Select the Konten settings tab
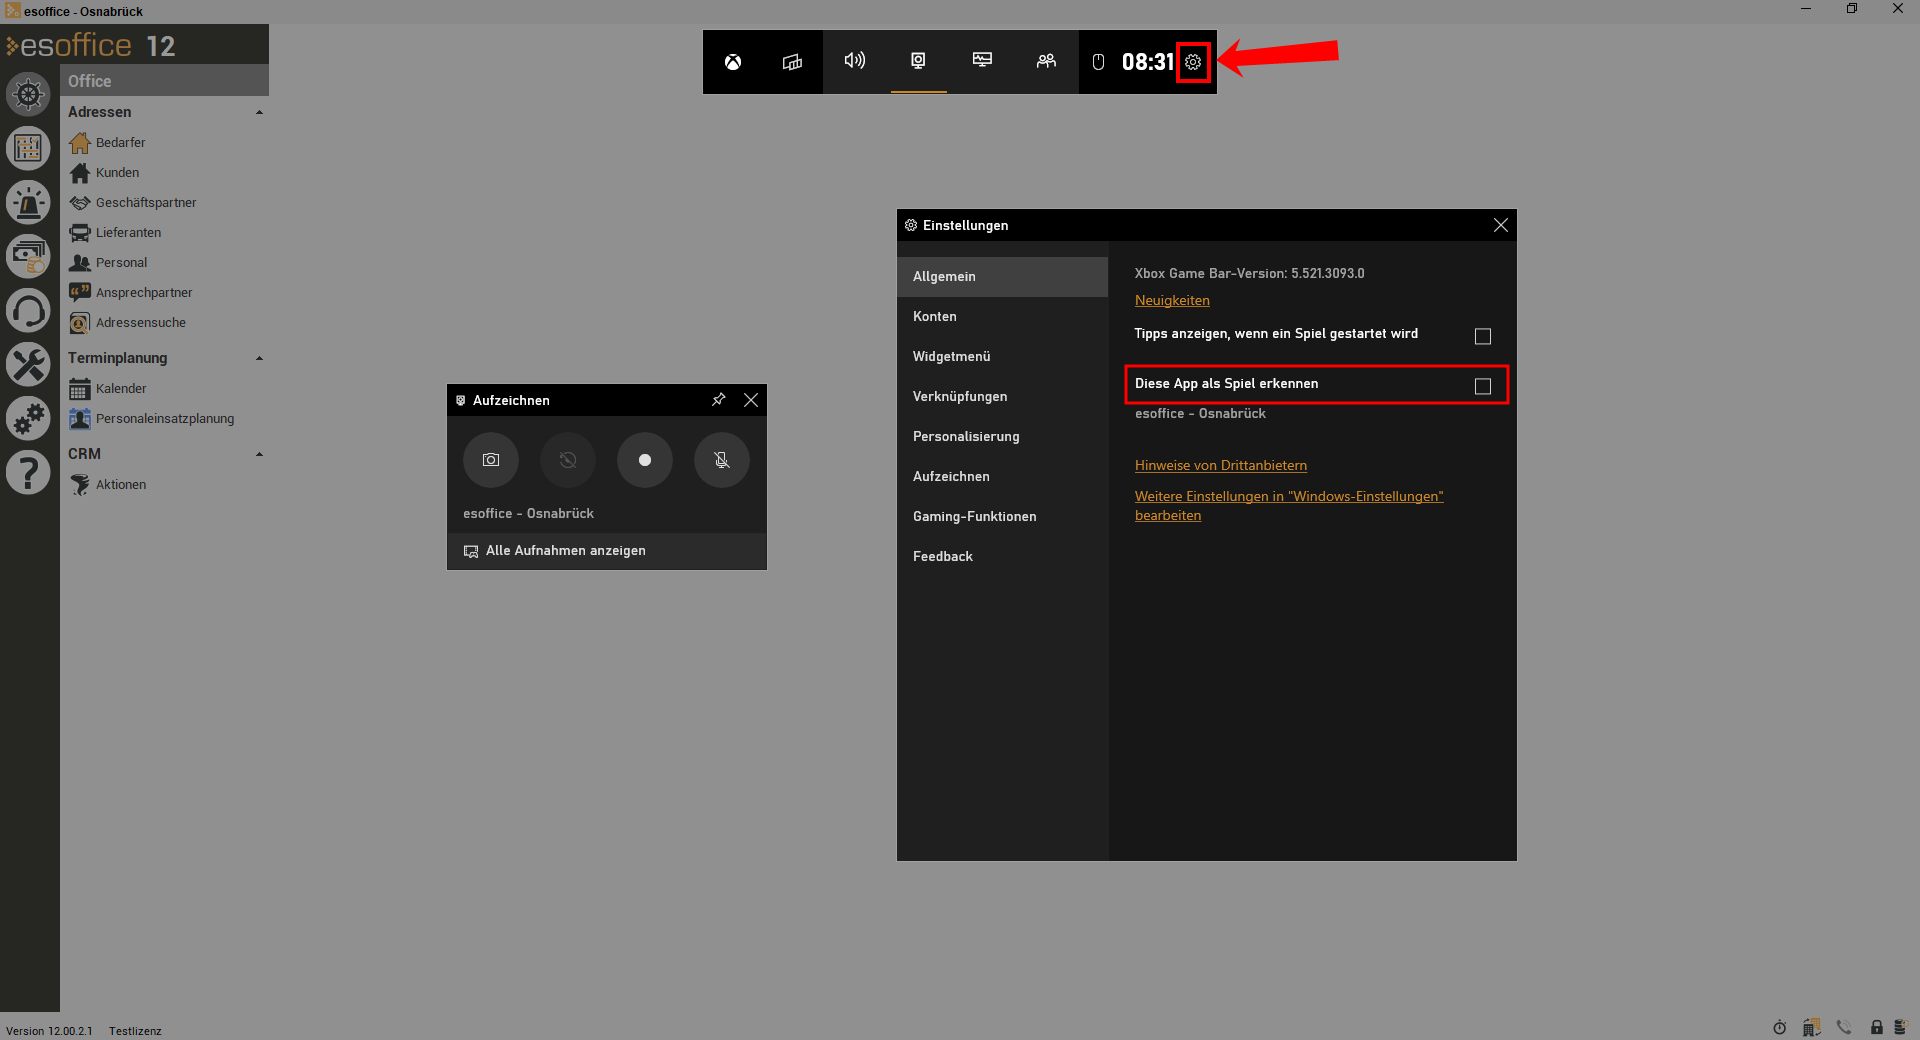The width and height of the screenshot is (1920, 1040). click(1003, 316)
